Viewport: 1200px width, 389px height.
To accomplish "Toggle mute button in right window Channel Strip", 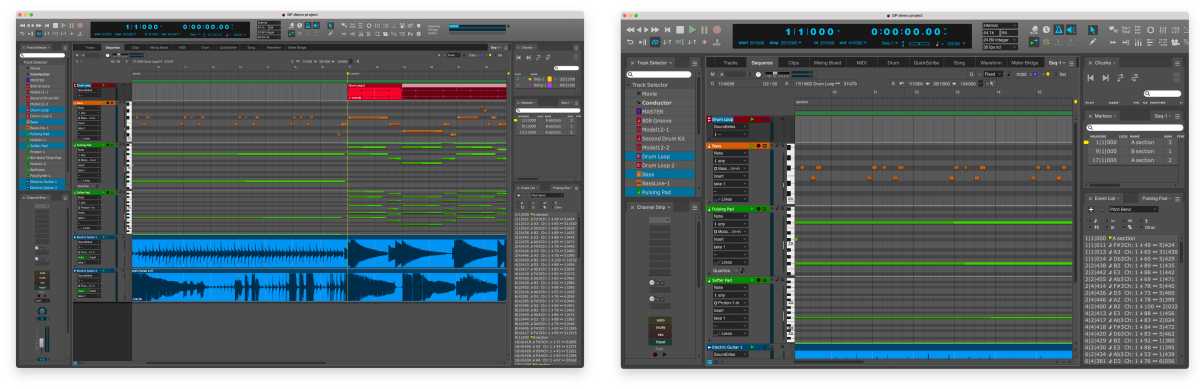I will point(660,327).
